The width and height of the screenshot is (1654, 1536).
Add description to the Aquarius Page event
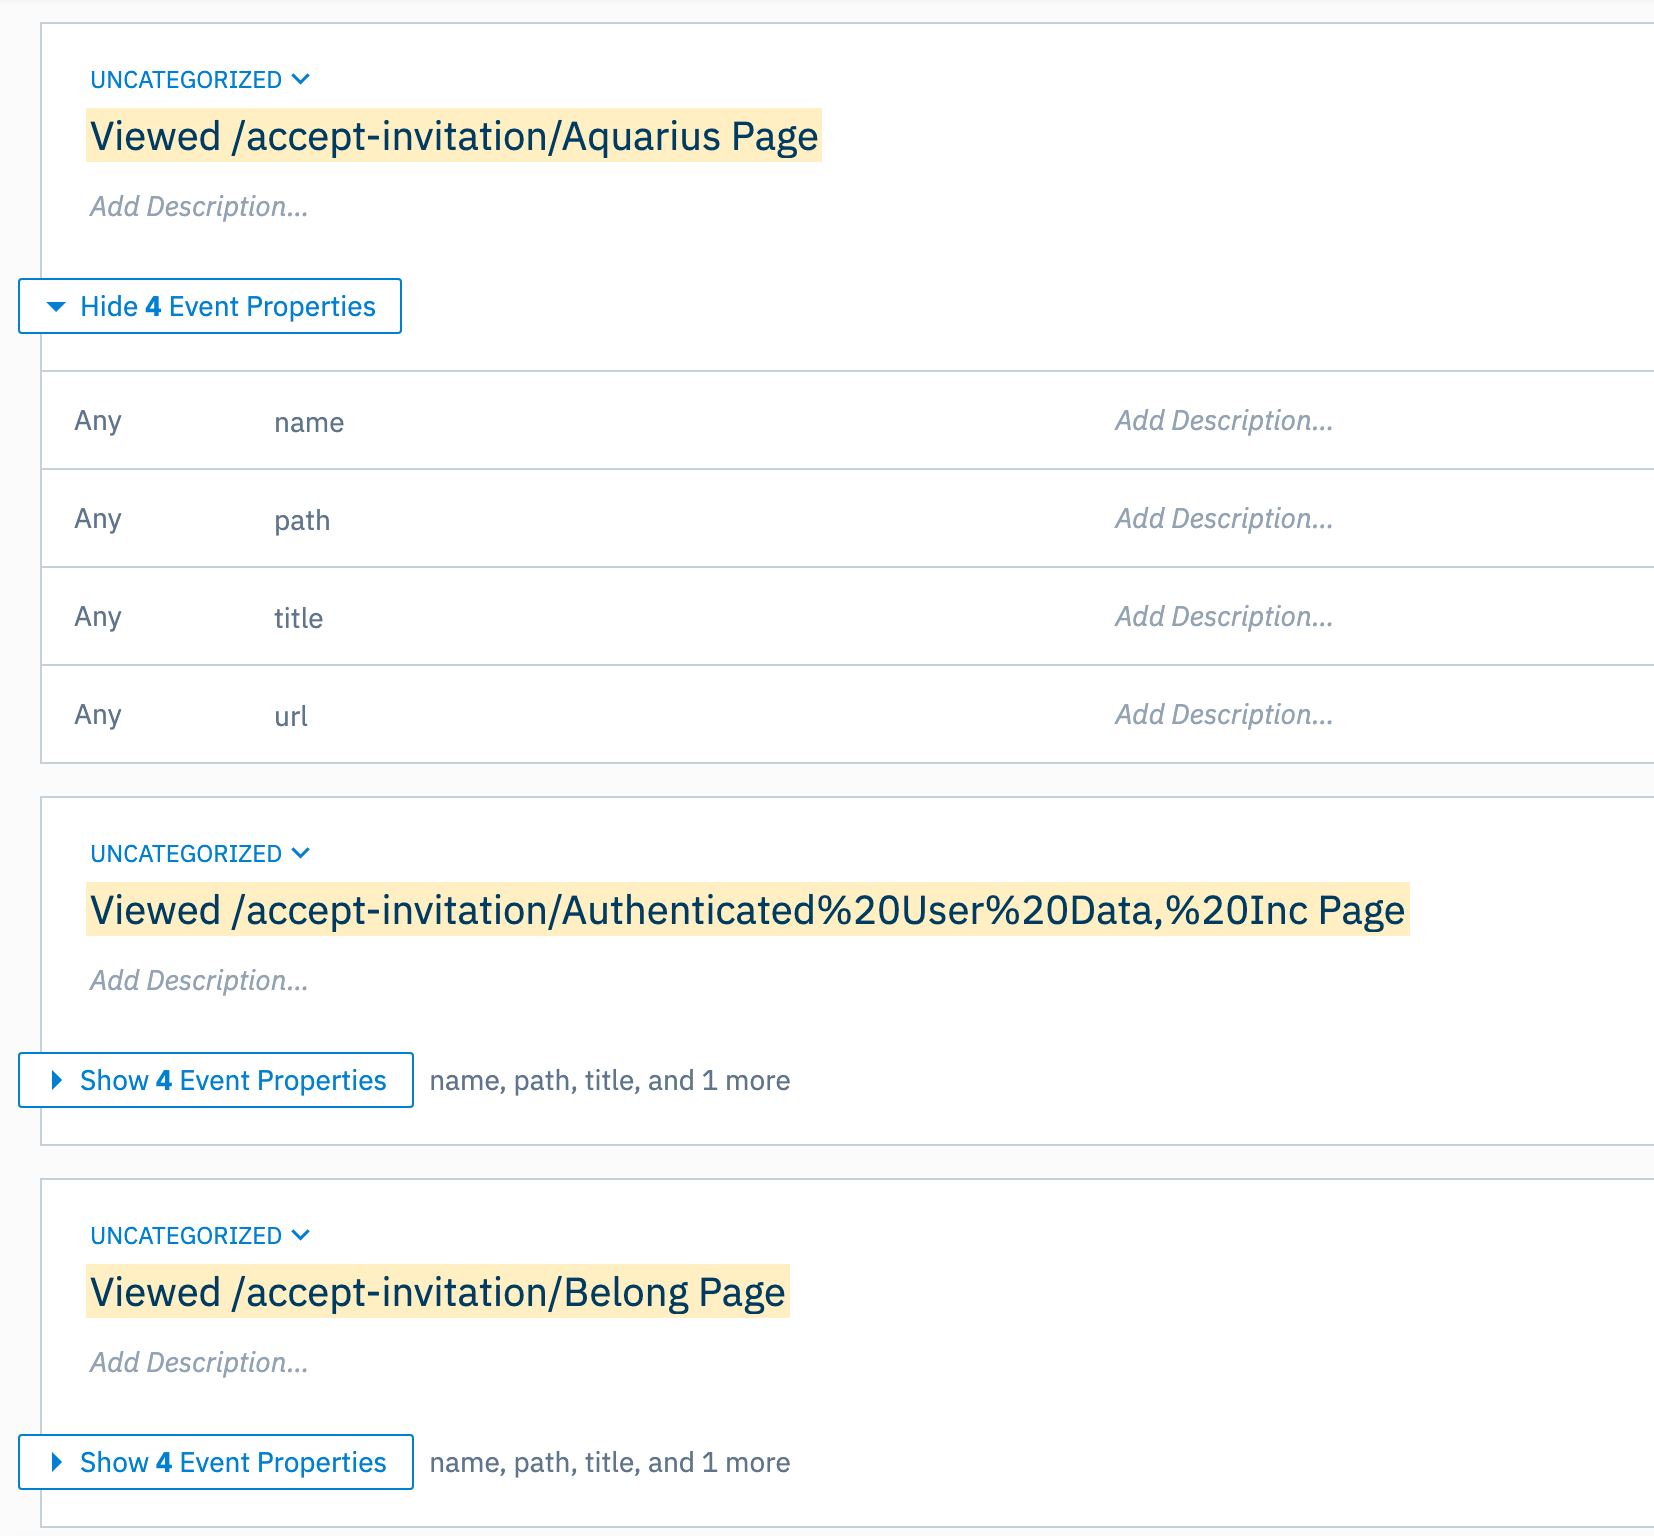tap(199, 207)
